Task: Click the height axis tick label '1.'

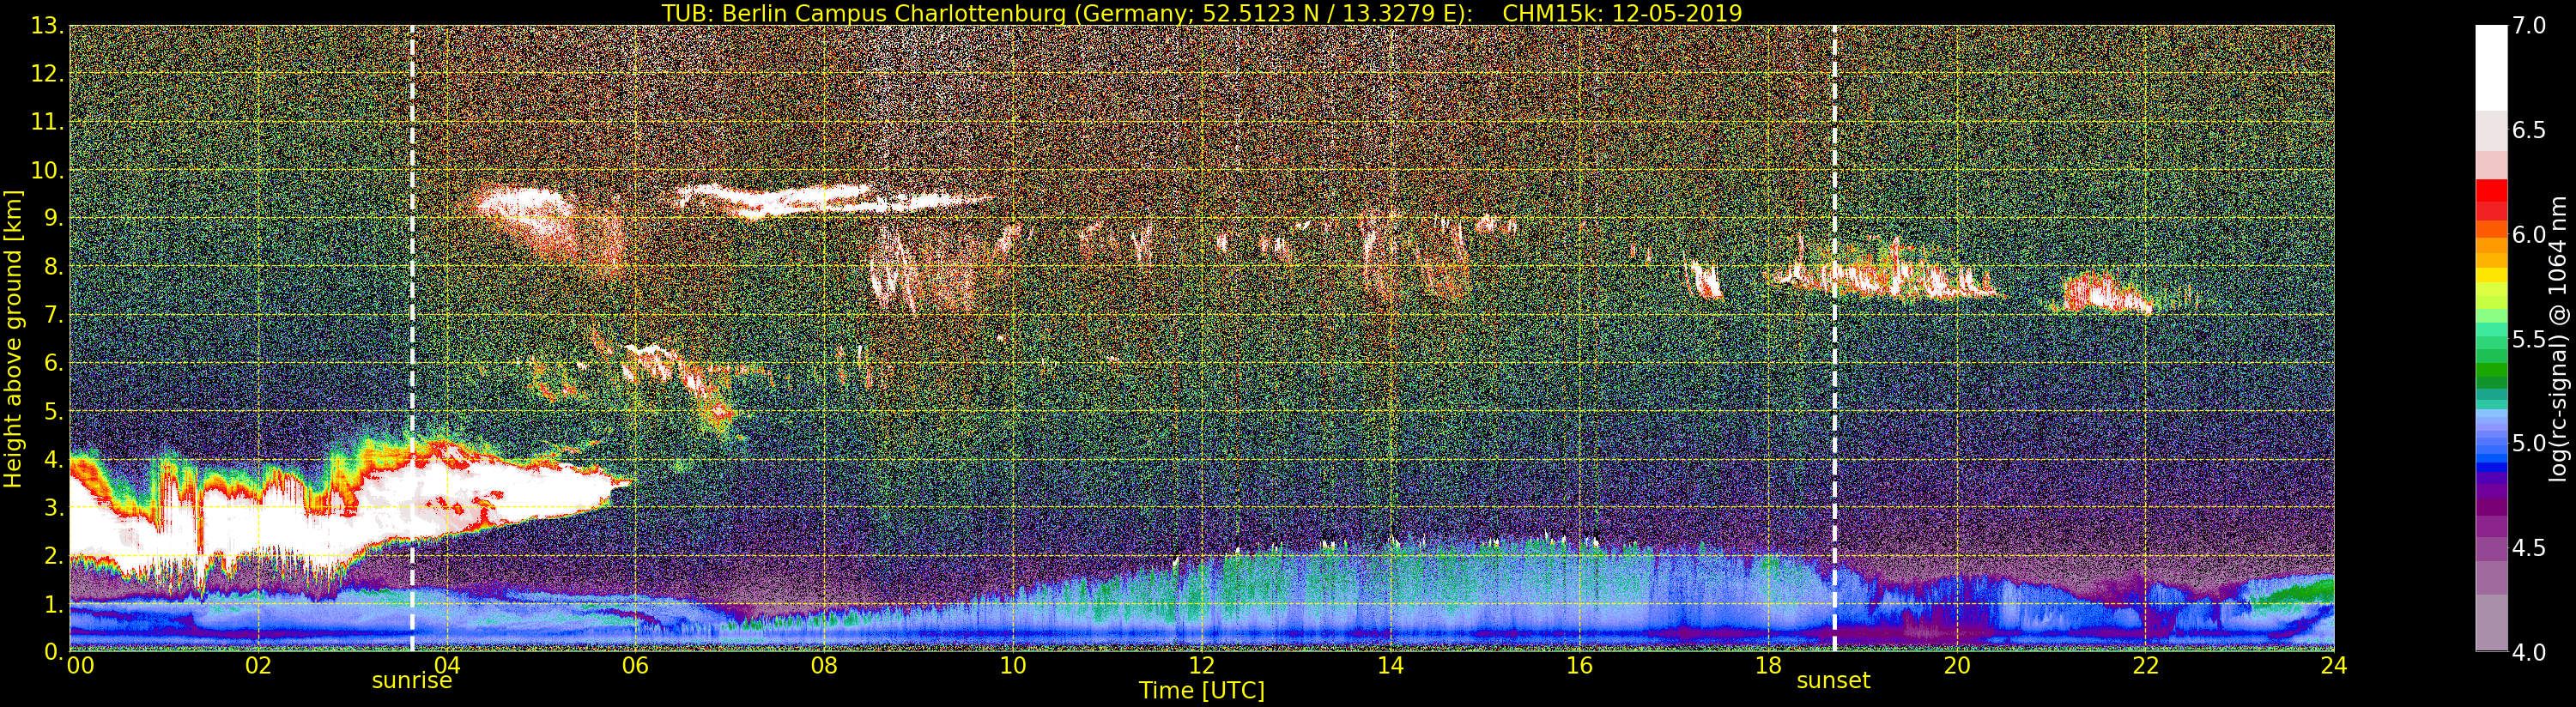Action: (53, 603)
